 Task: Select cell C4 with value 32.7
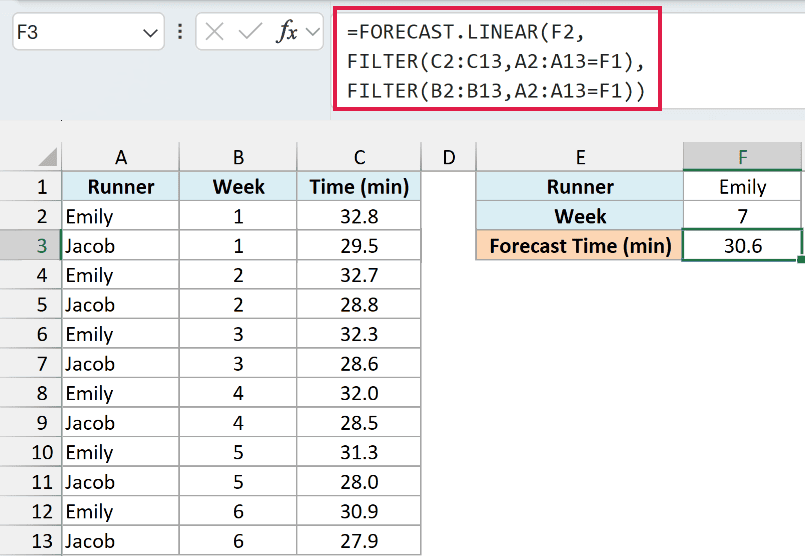pyautogui.click(x=359, y=275)
